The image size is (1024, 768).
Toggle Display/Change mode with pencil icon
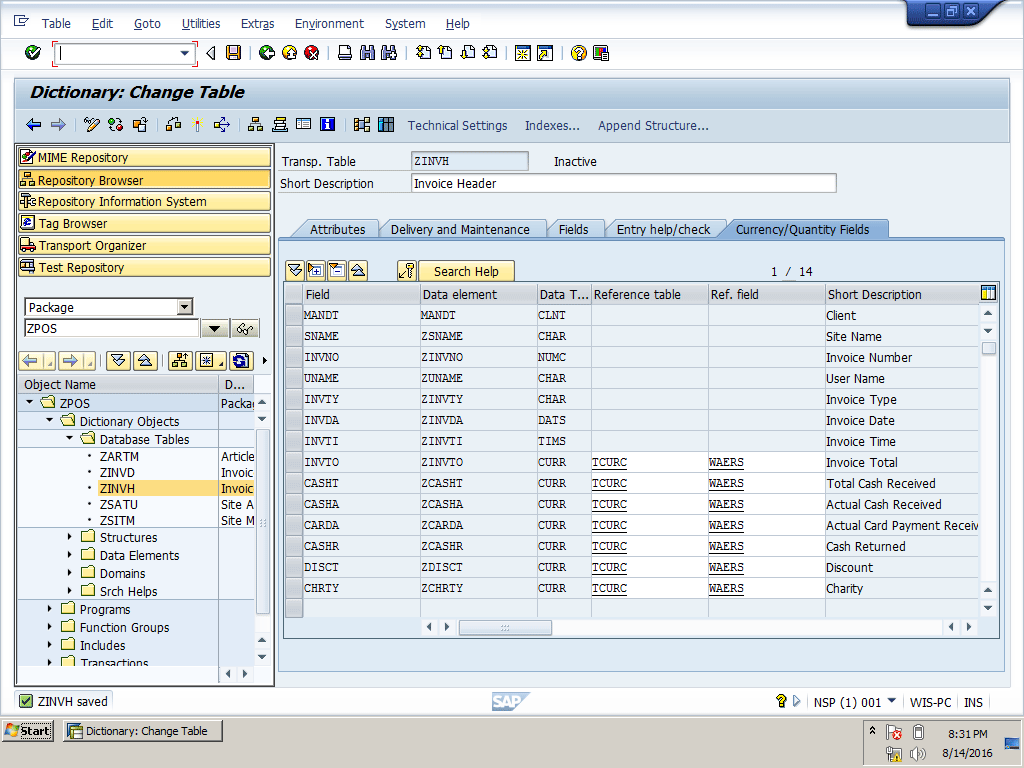[92, 125]
